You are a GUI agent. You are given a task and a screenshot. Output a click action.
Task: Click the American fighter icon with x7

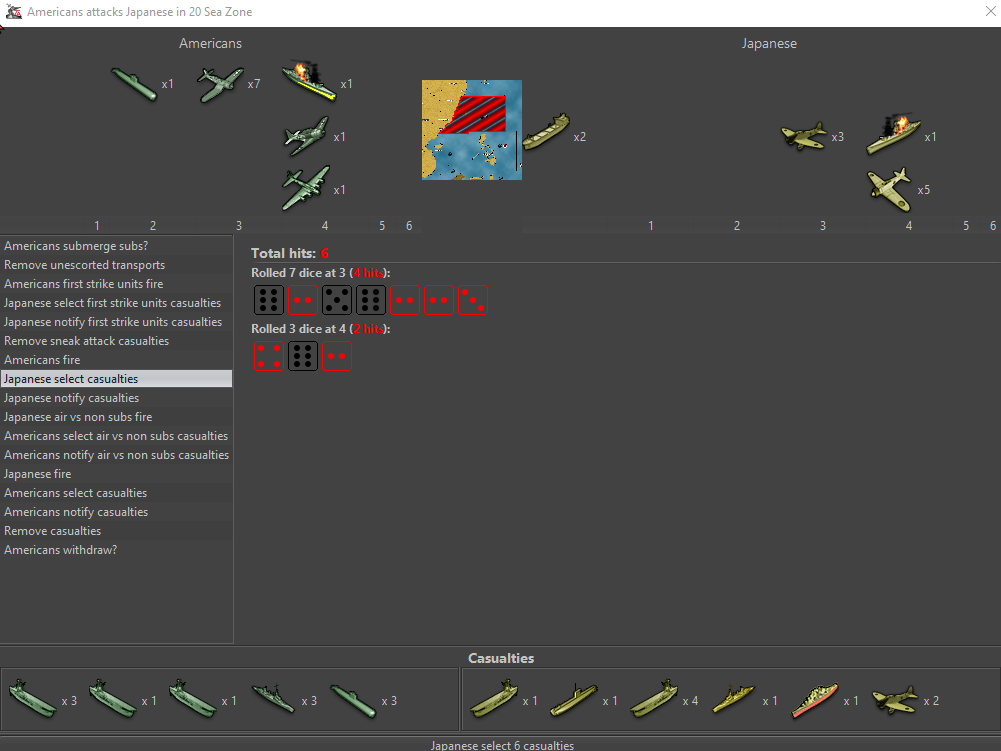coord(220,85)
